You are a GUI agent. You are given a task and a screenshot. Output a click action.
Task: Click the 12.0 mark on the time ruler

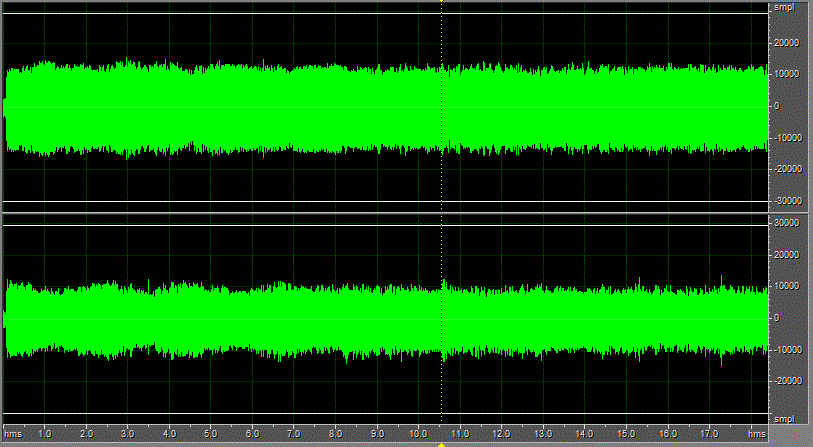pos(501,434)
